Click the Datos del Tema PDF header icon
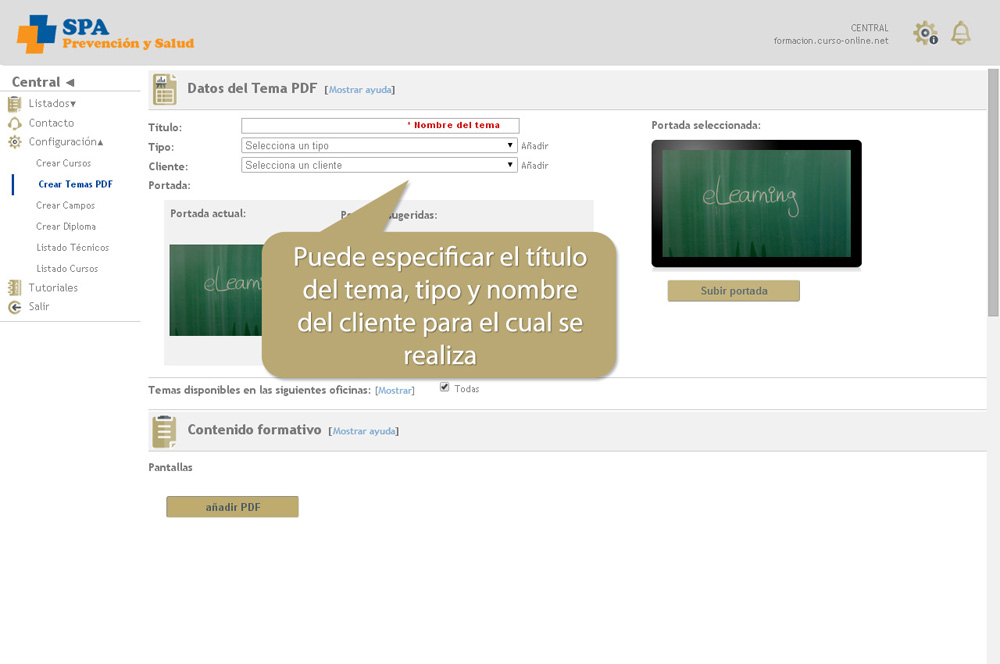This screenshot has height=664, width=1000. (165, 89)
